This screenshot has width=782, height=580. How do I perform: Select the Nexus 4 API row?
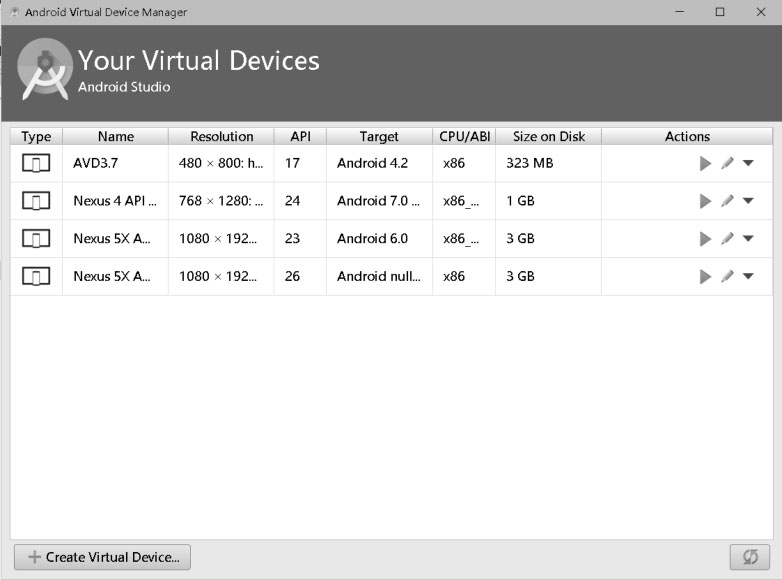pos(391,201)
